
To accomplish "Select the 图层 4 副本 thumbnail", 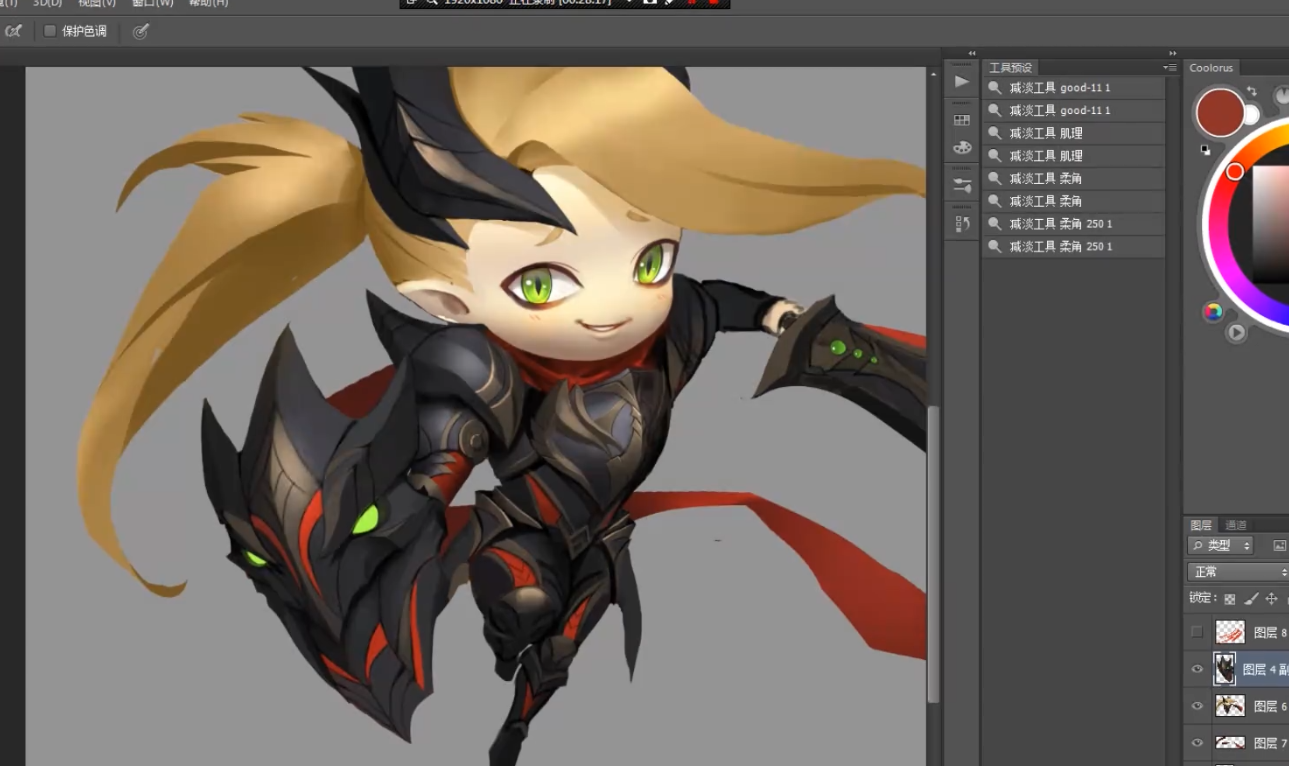I will [x=1224, y=669].
